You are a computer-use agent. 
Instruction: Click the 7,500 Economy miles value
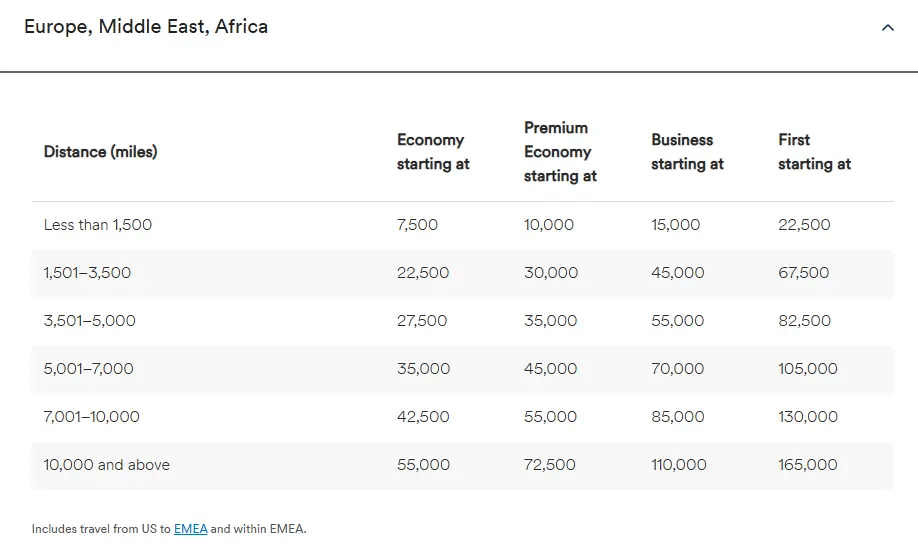point(417,225)
